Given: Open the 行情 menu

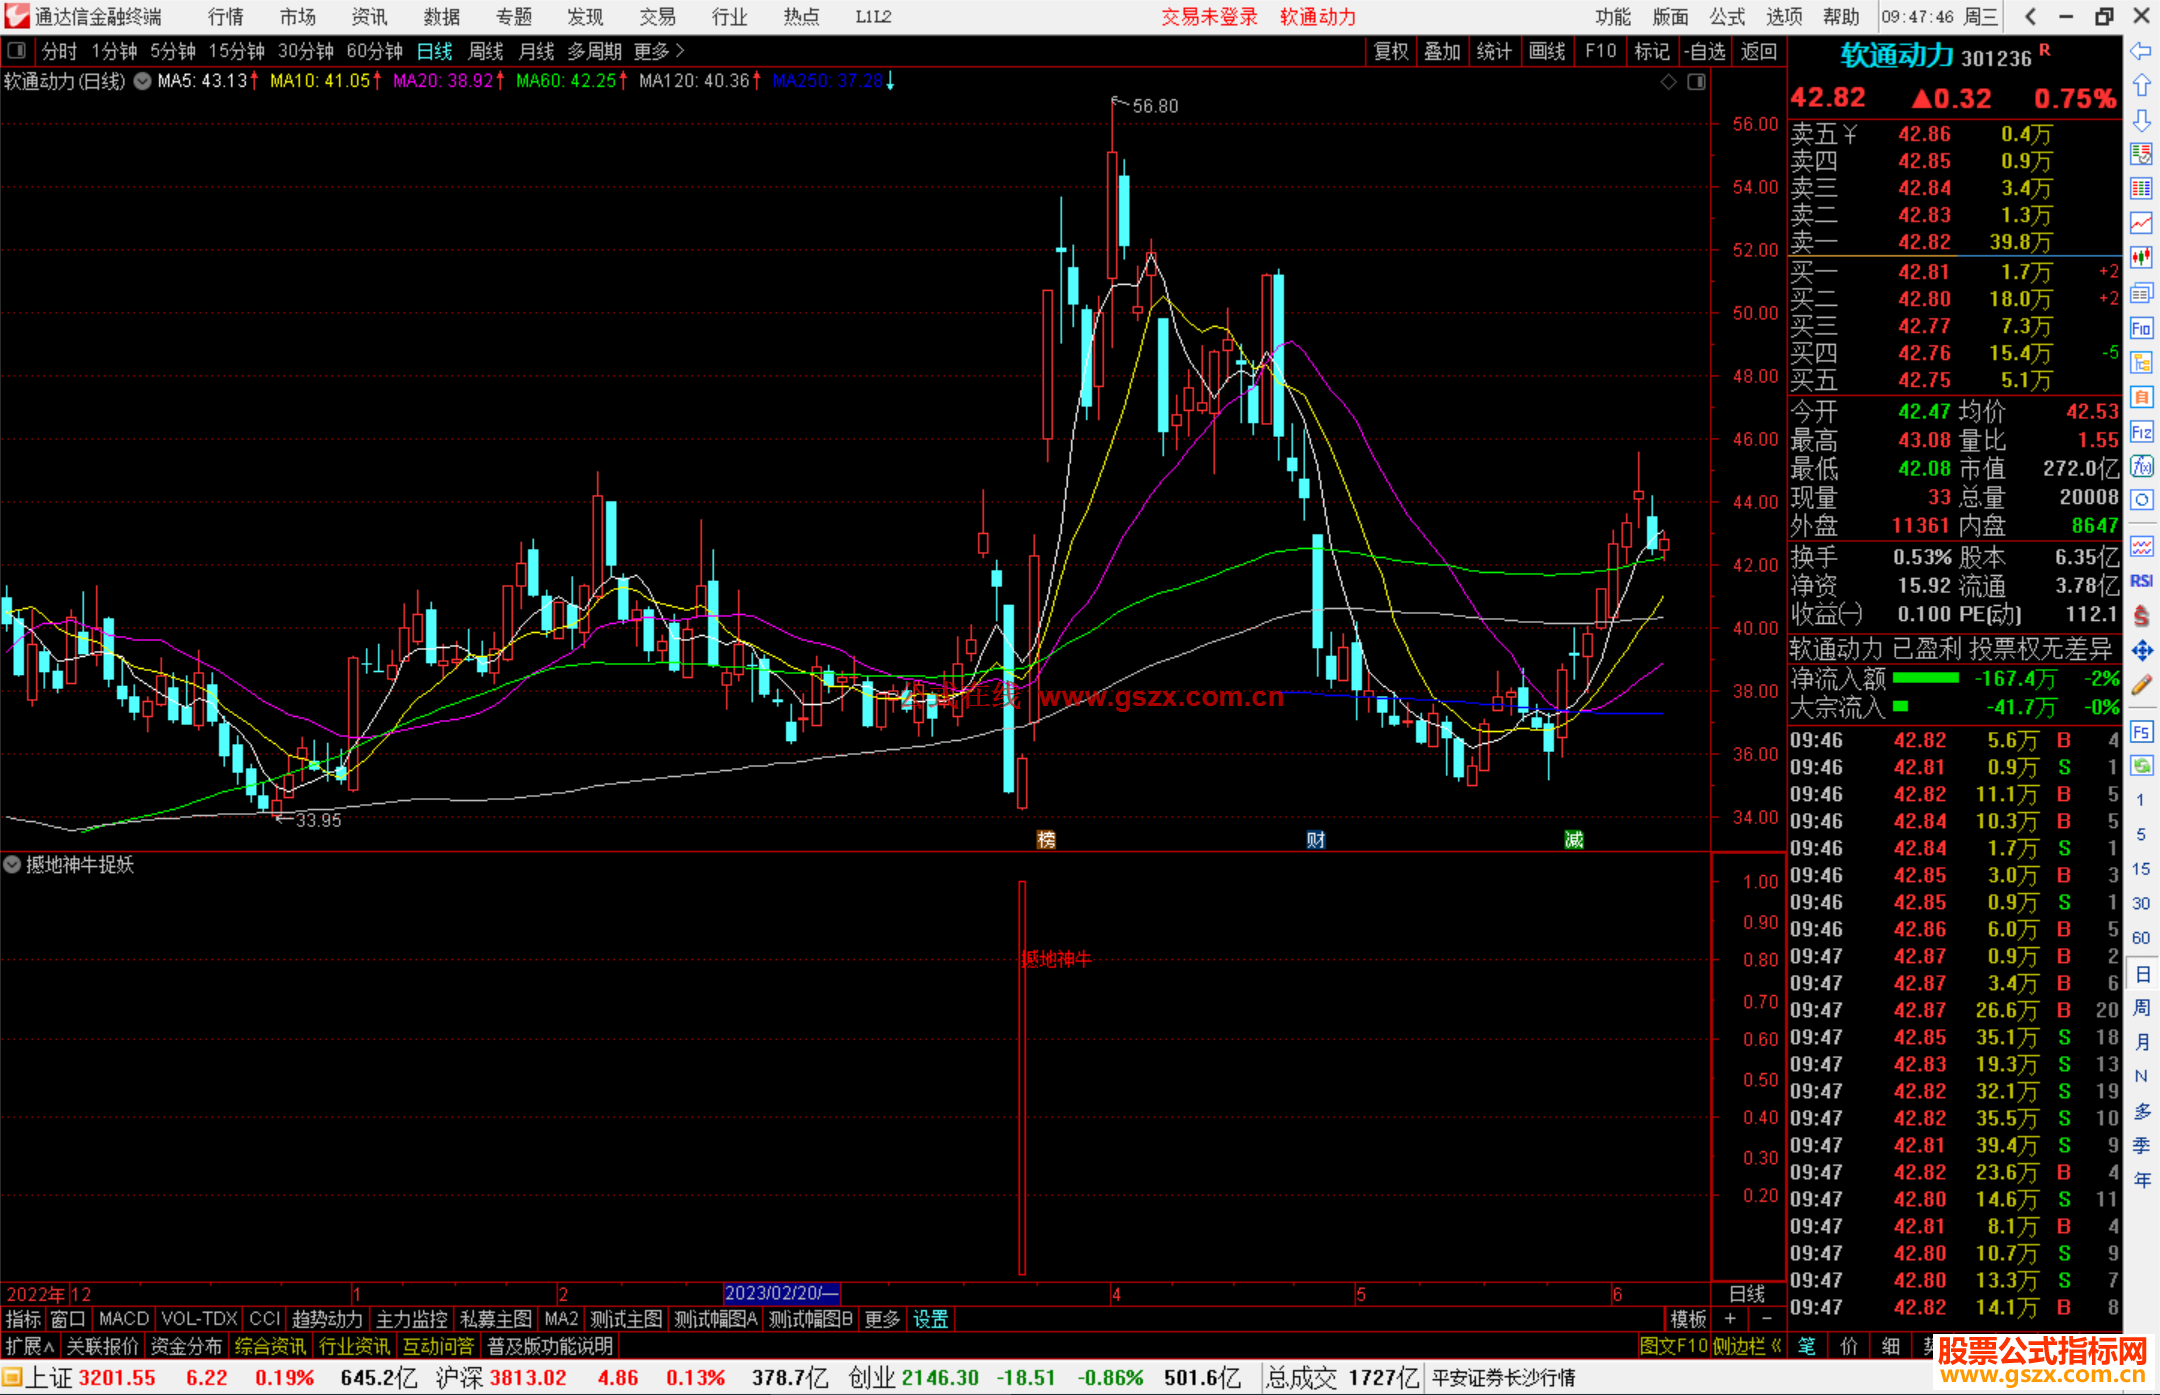Looking at the screenshot, I should click(225, 17).
